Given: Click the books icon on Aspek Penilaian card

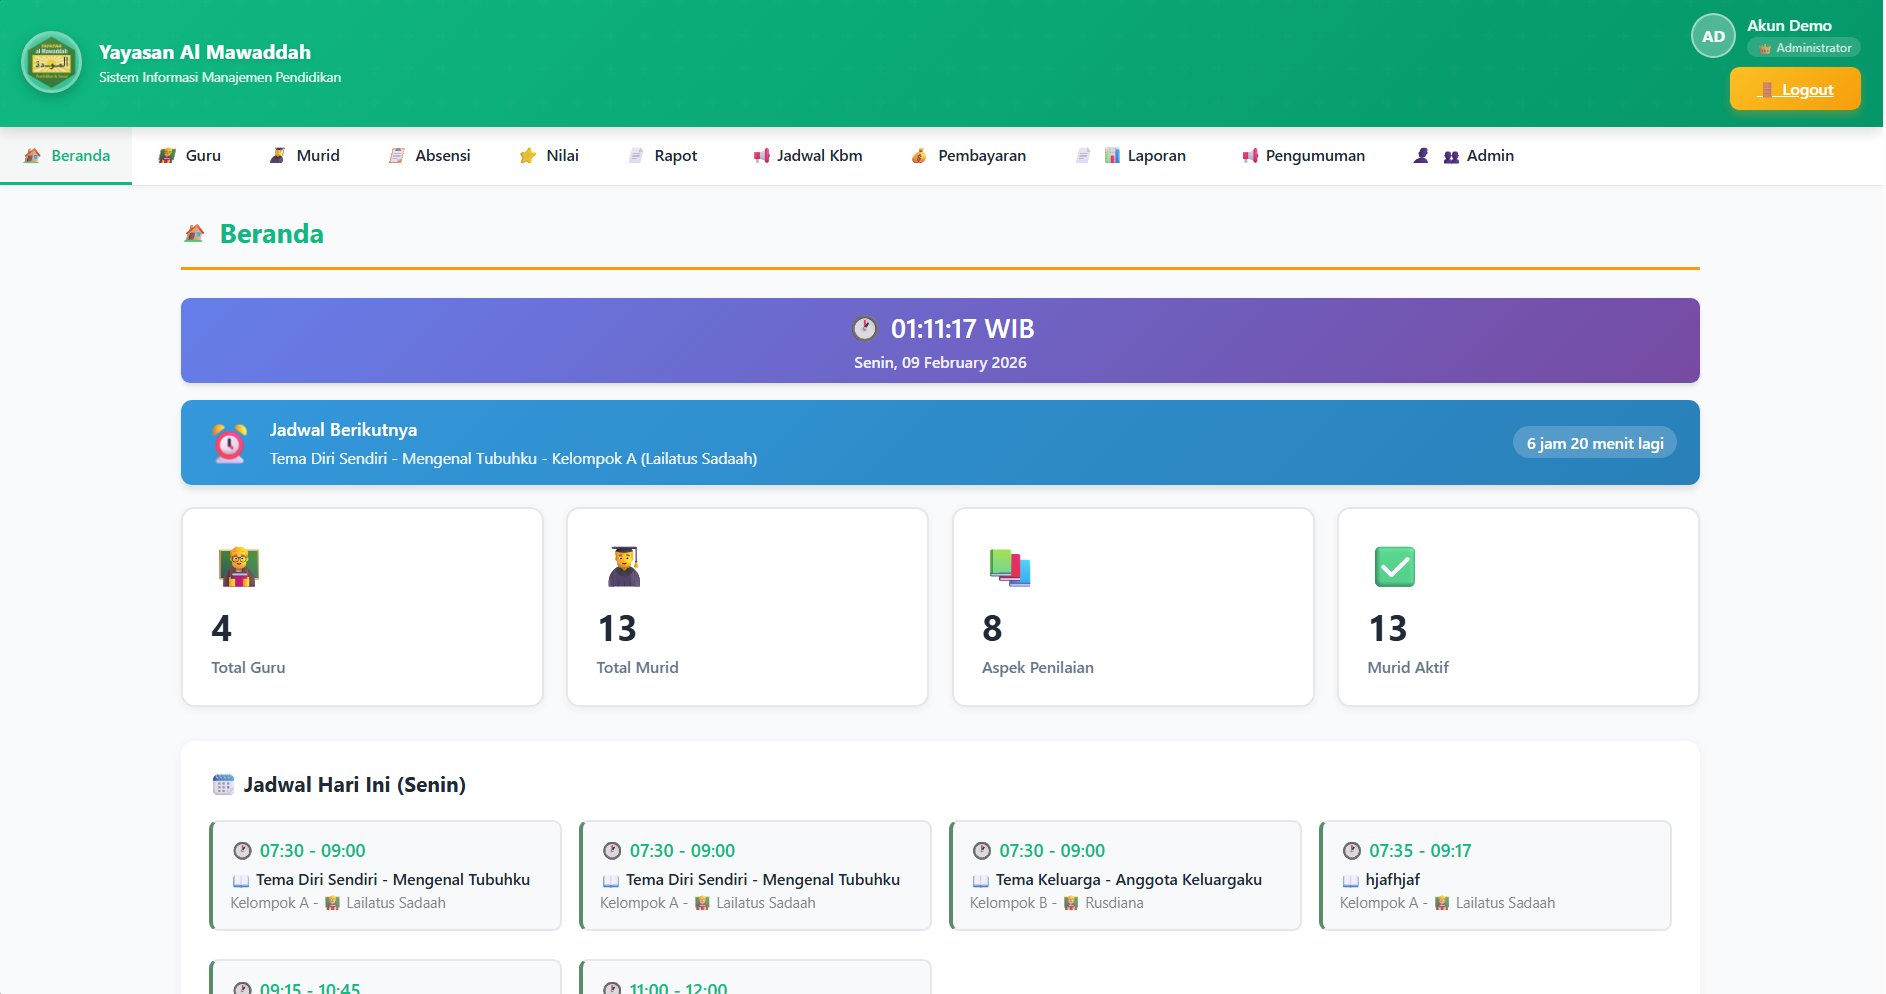Looking at the screenshot, I should click(1010, 567).
